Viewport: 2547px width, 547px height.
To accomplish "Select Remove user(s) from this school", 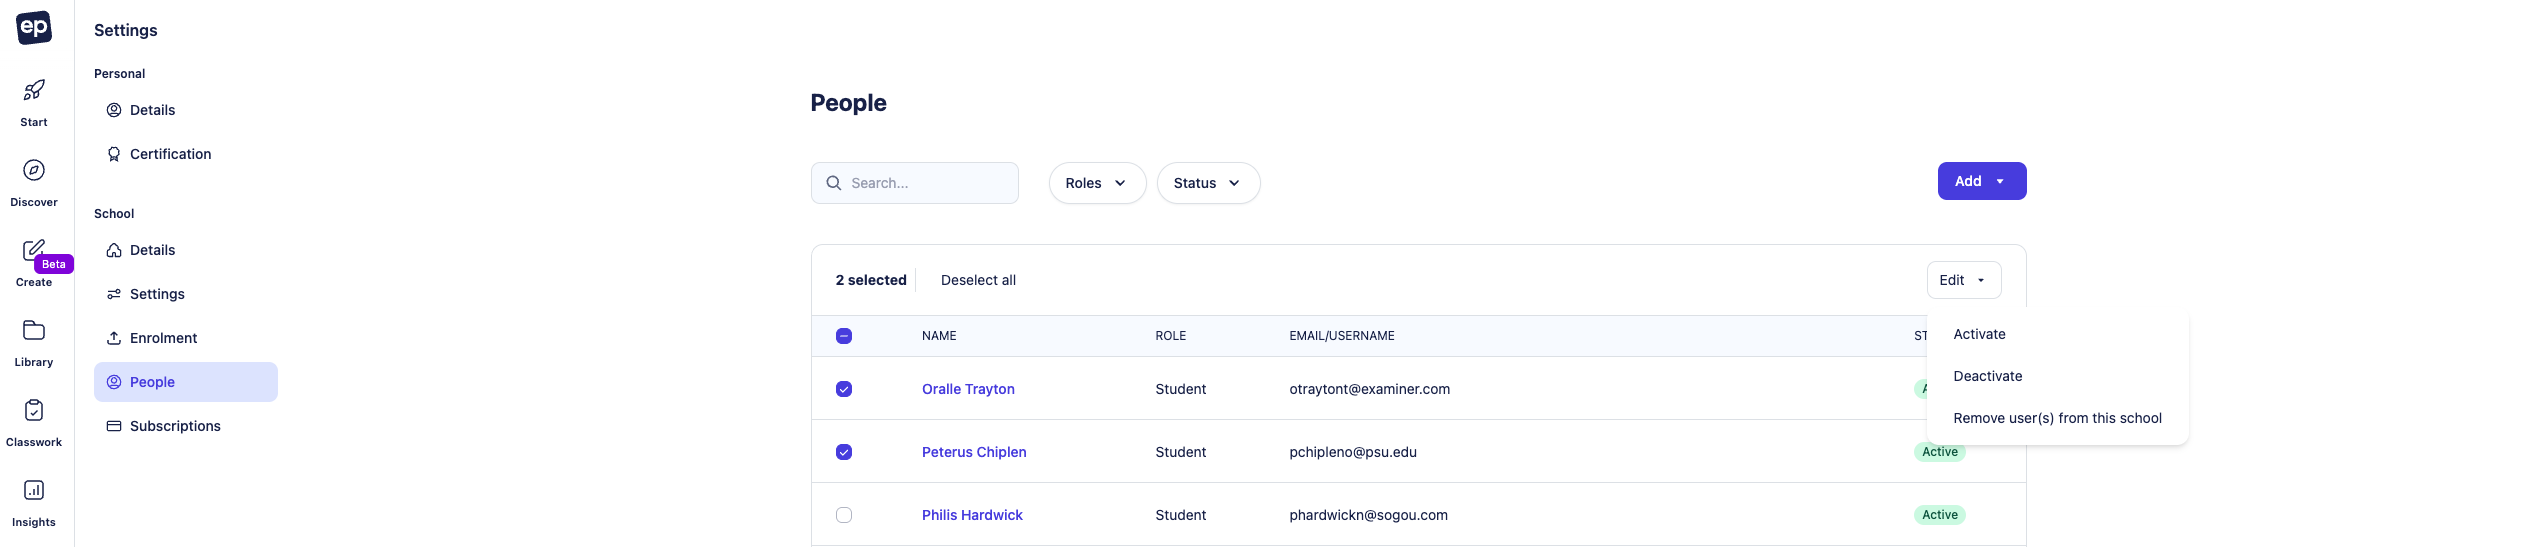I will click(x=2057, y=418).
